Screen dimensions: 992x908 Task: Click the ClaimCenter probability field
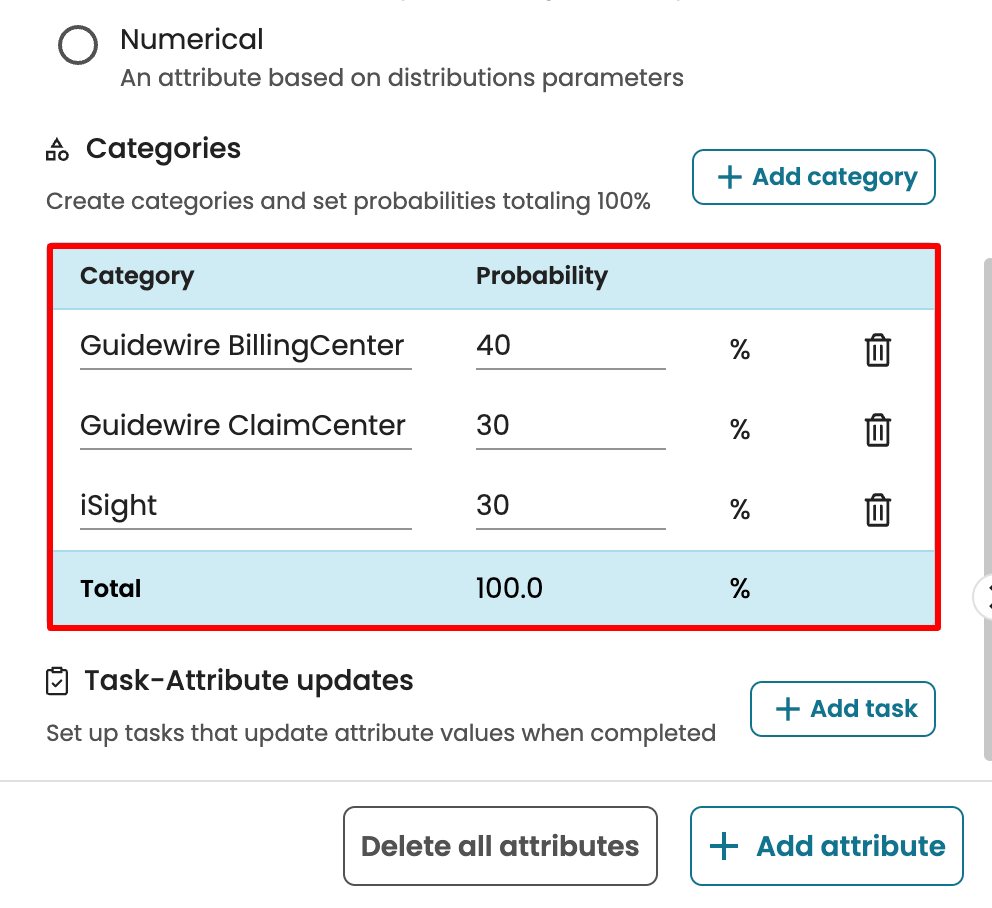pyautogui.click(x=570, y=427)
